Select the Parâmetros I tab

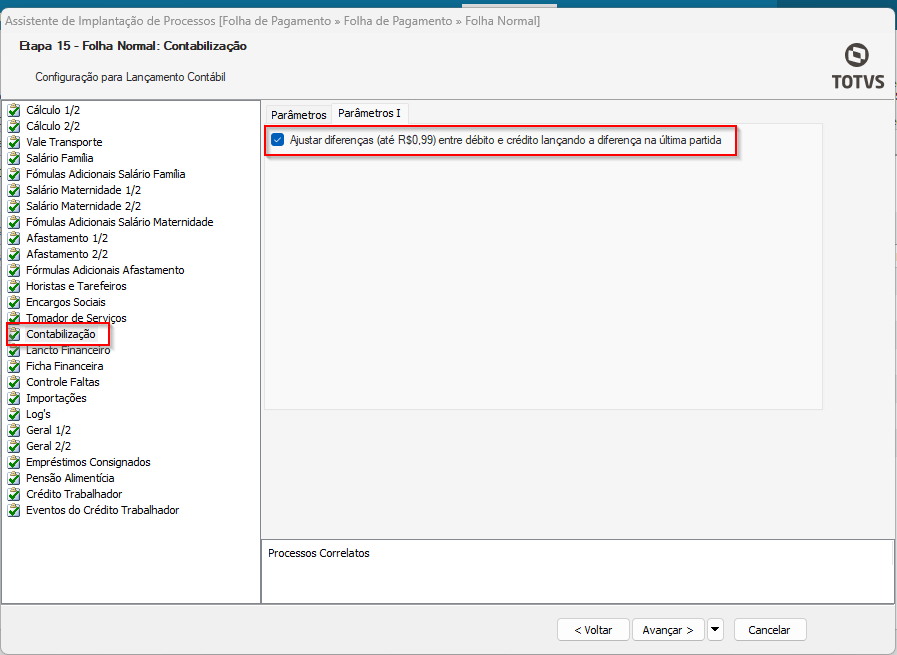tap(369, 114)
